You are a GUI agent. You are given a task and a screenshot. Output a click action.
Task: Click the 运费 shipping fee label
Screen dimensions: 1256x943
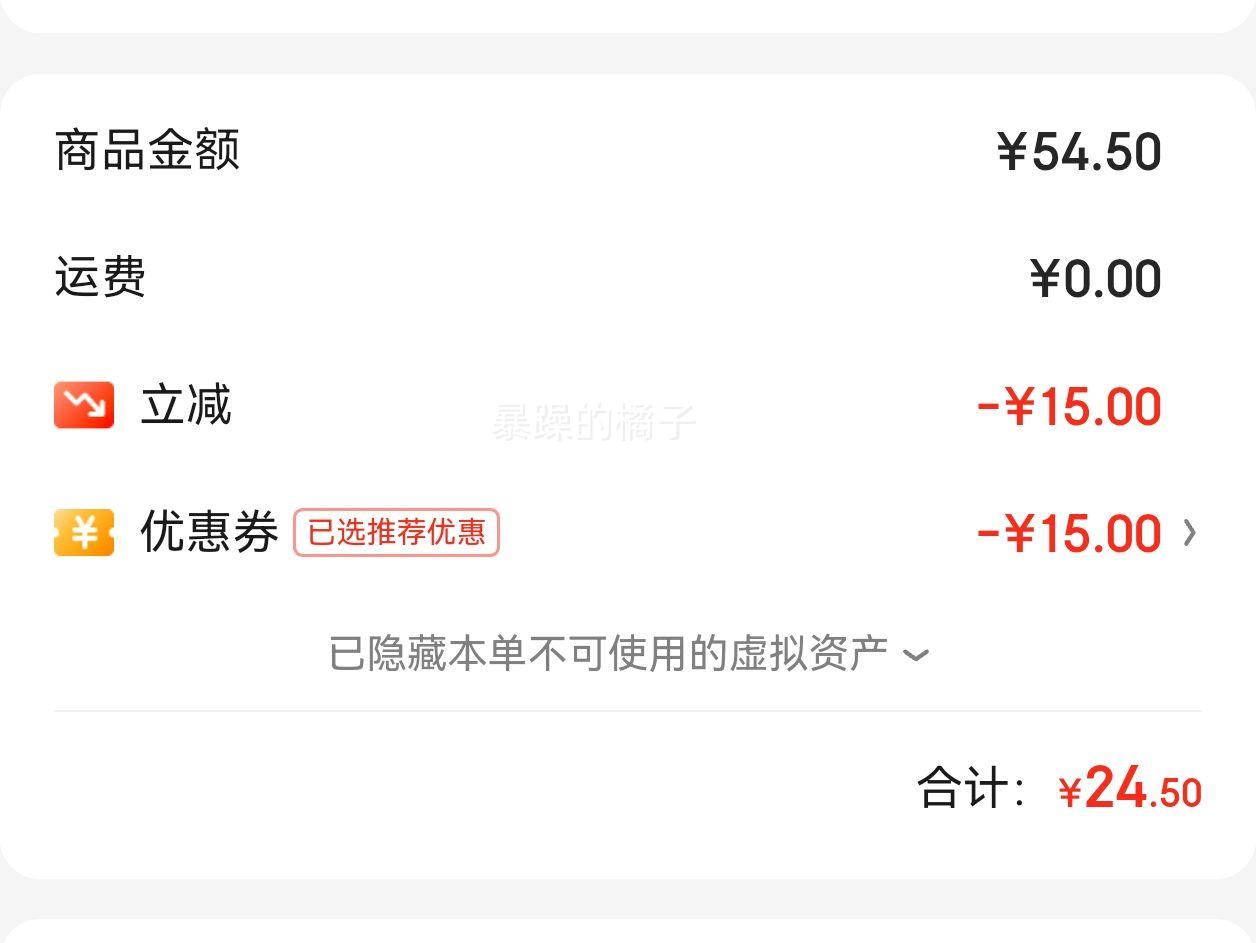(x=100, y=277)
